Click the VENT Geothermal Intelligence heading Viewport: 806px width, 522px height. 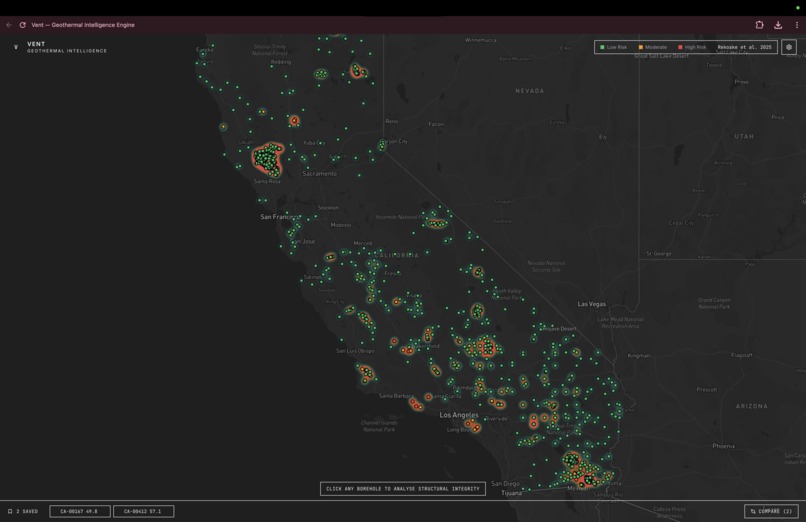click(67, 47)
